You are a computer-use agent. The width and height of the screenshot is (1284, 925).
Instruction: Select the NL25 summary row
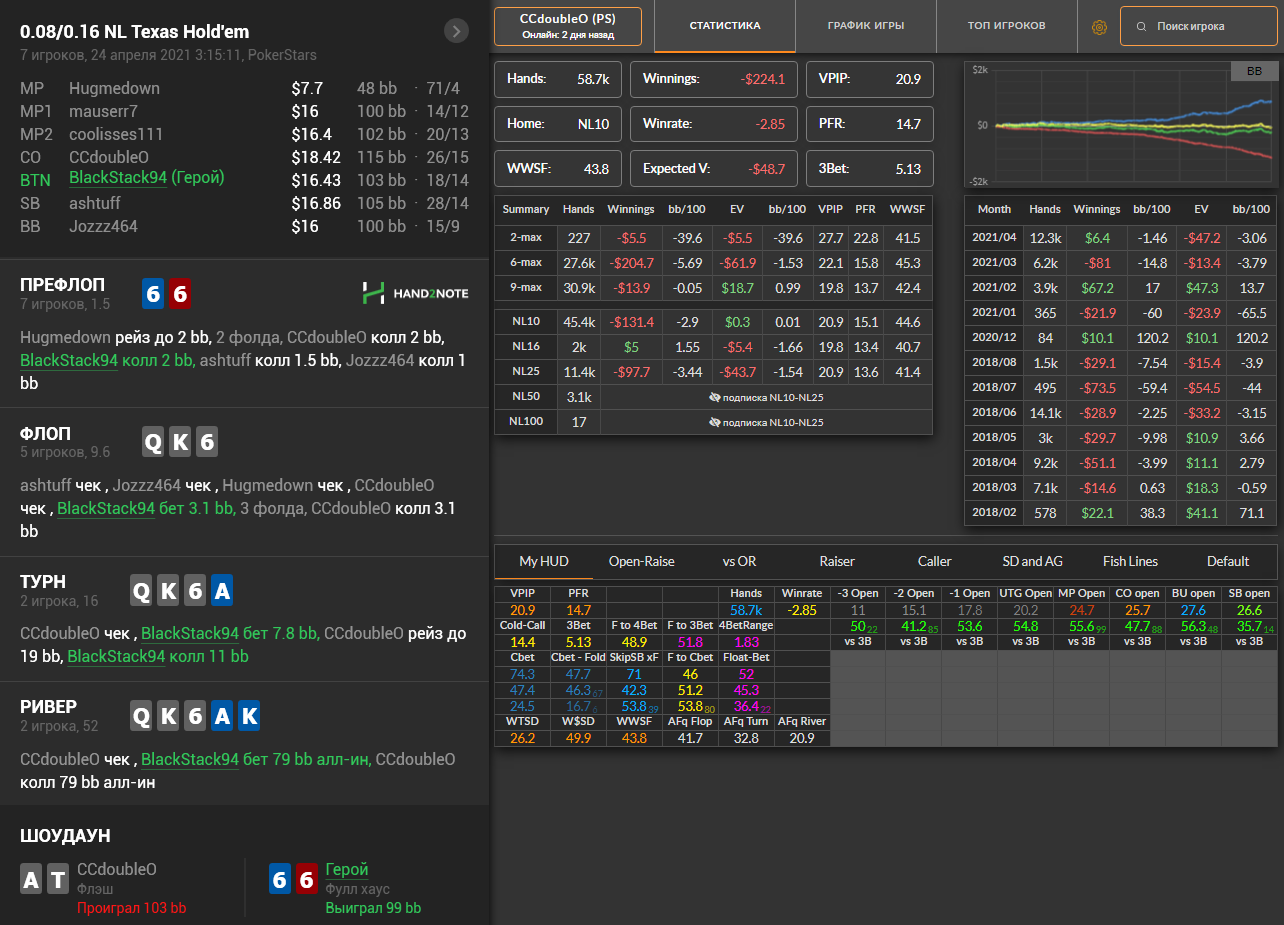(x=714, y=372)
